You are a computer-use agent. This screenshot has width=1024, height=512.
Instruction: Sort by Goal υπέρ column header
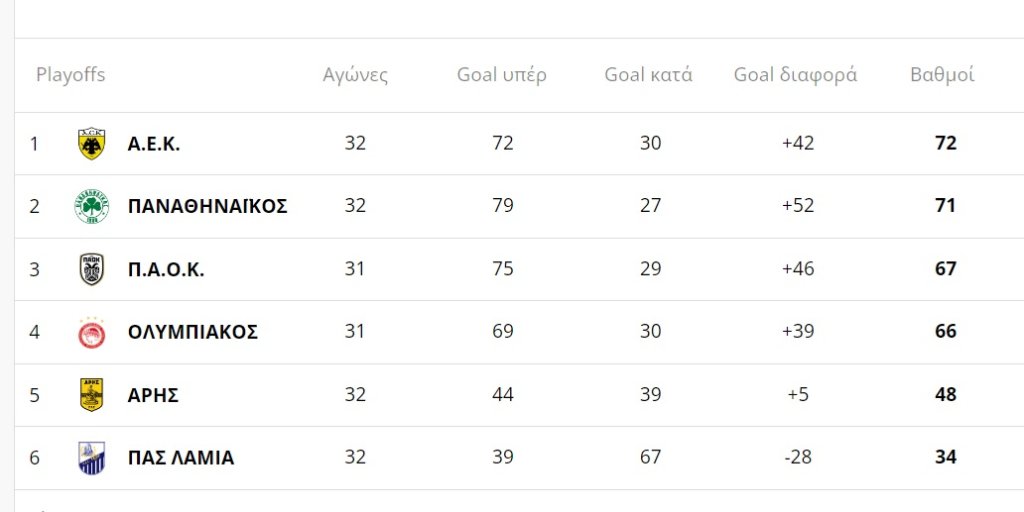click(502, 75)
